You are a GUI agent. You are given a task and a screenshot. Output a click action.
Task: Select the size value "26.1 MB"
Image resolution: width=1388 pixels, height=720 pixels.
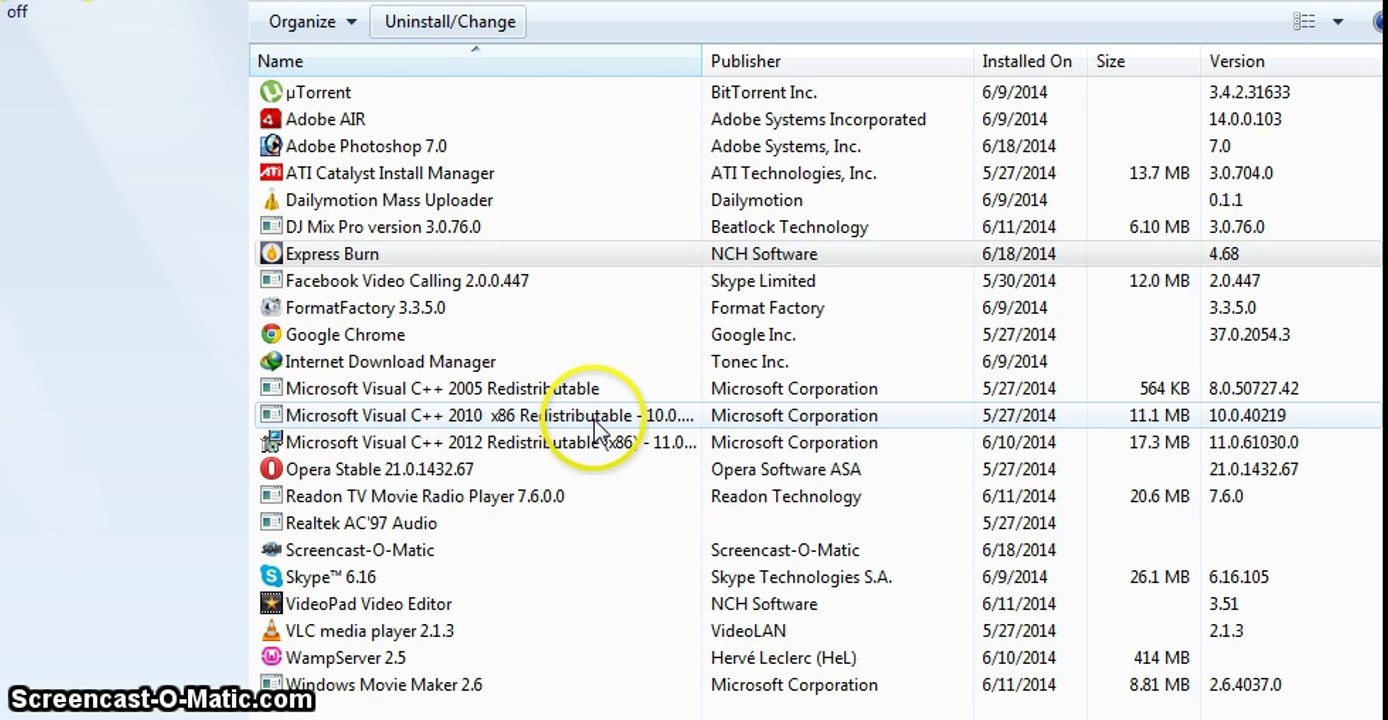click(1159, 577)
